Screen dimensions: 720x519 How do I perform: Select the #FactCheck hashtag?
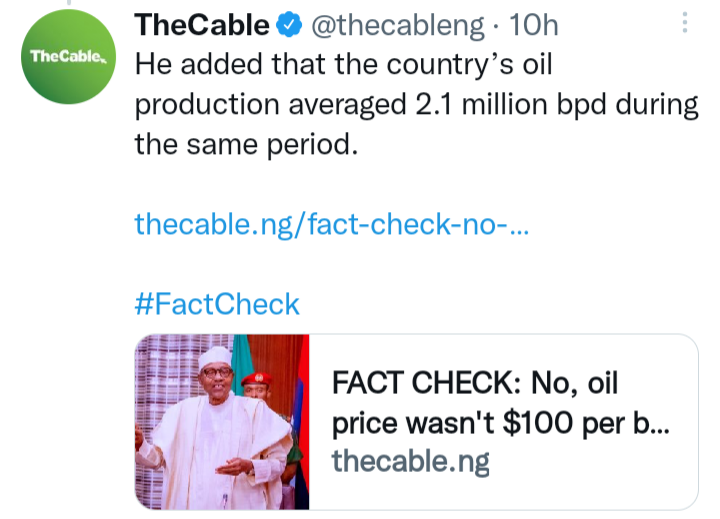click(x=217, y=303)
